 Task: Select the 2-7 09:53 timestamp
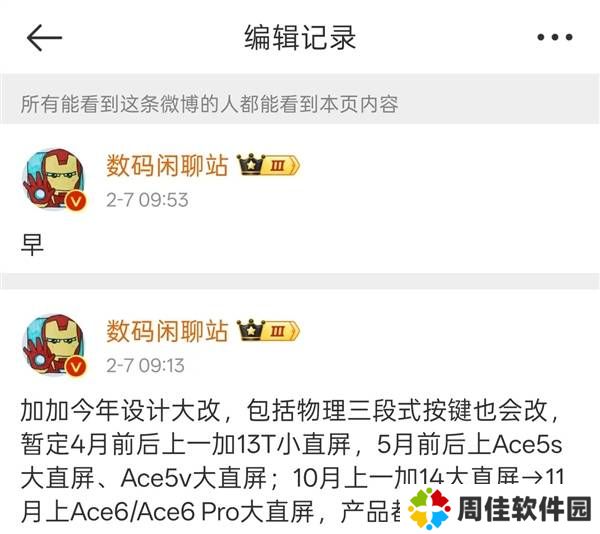point(147,200)
